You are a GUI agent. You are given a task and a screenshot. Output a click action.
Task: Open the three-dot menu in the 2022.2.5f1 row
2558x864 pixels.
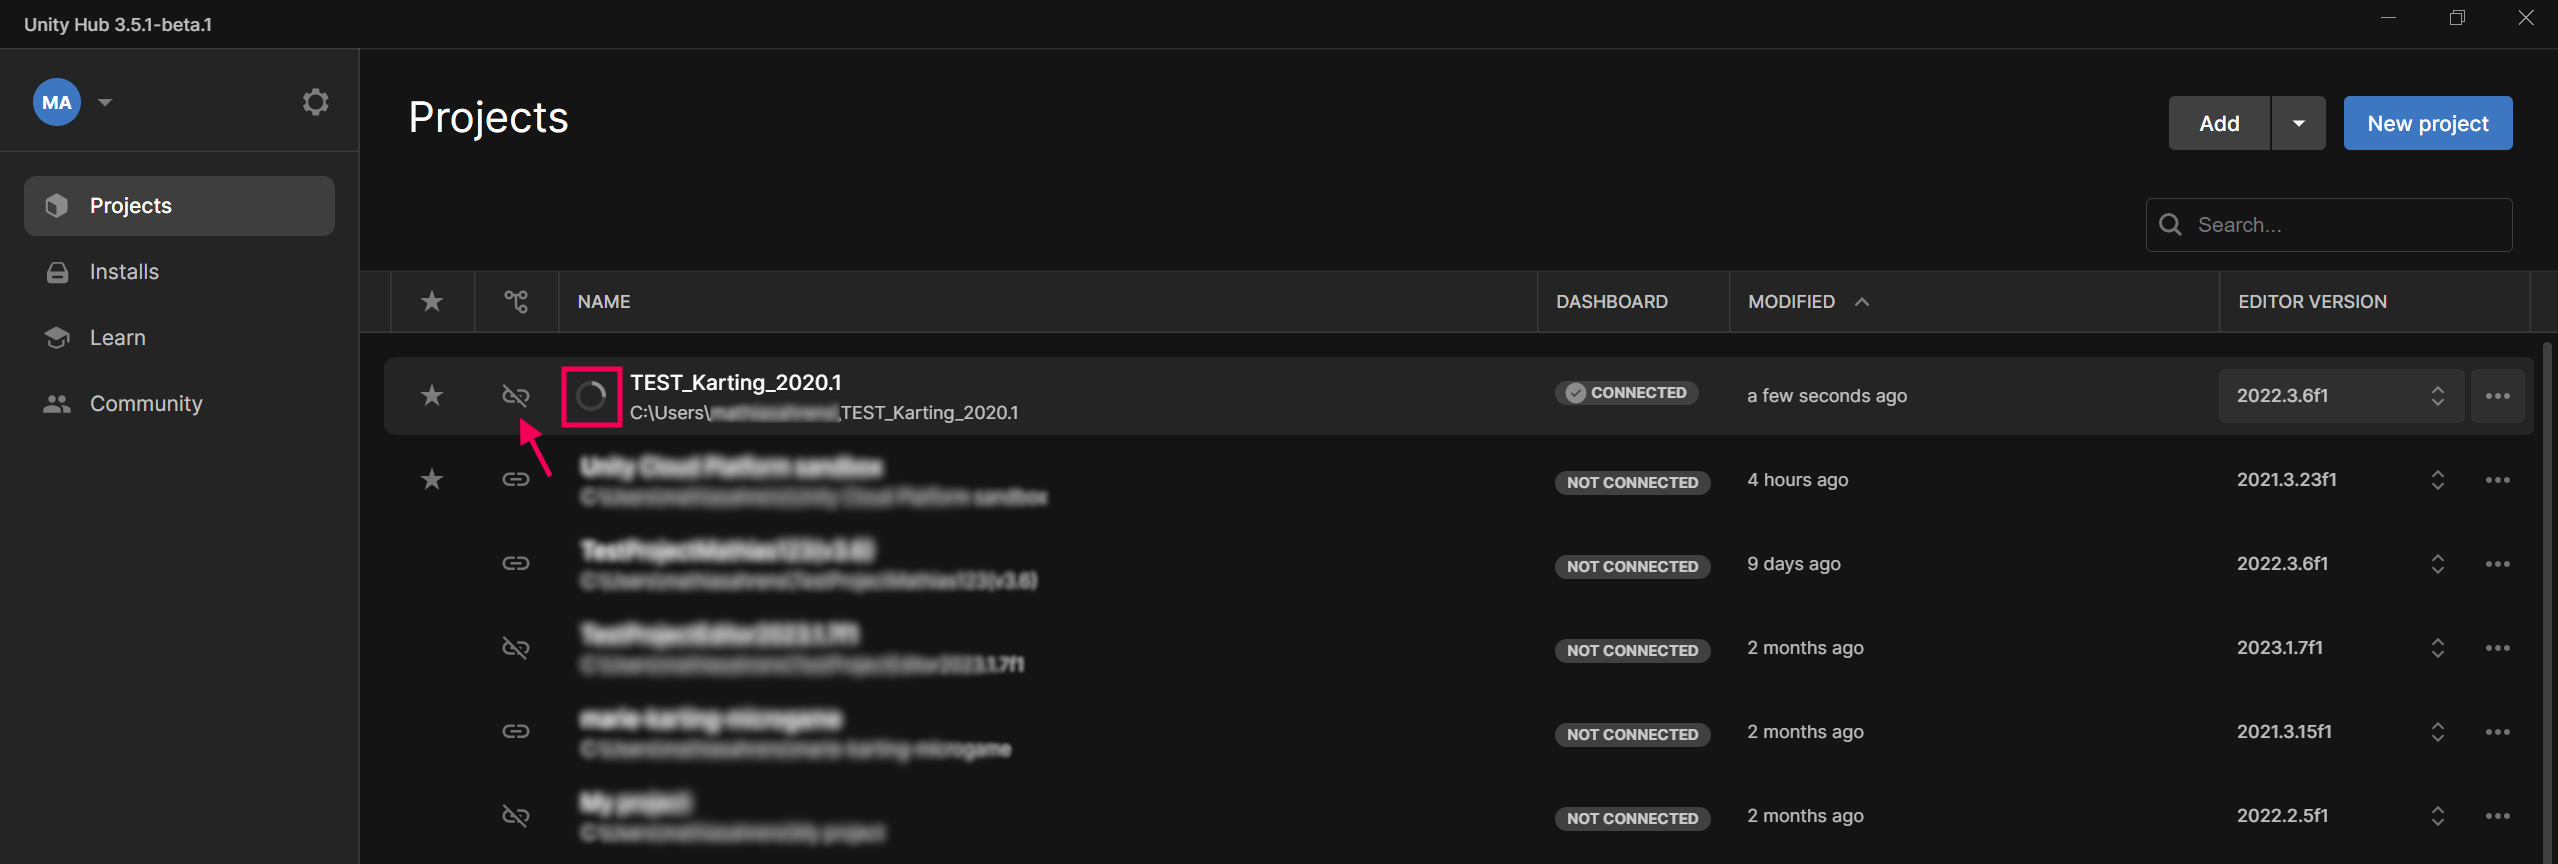click(x=2498, y=816)
